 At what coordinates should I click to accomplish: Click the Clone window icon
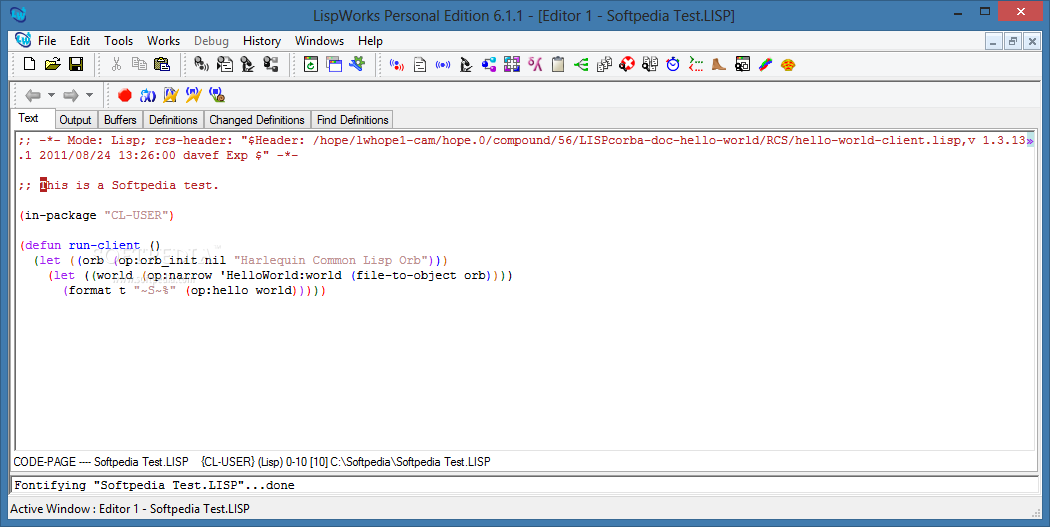tap(334, 64)
